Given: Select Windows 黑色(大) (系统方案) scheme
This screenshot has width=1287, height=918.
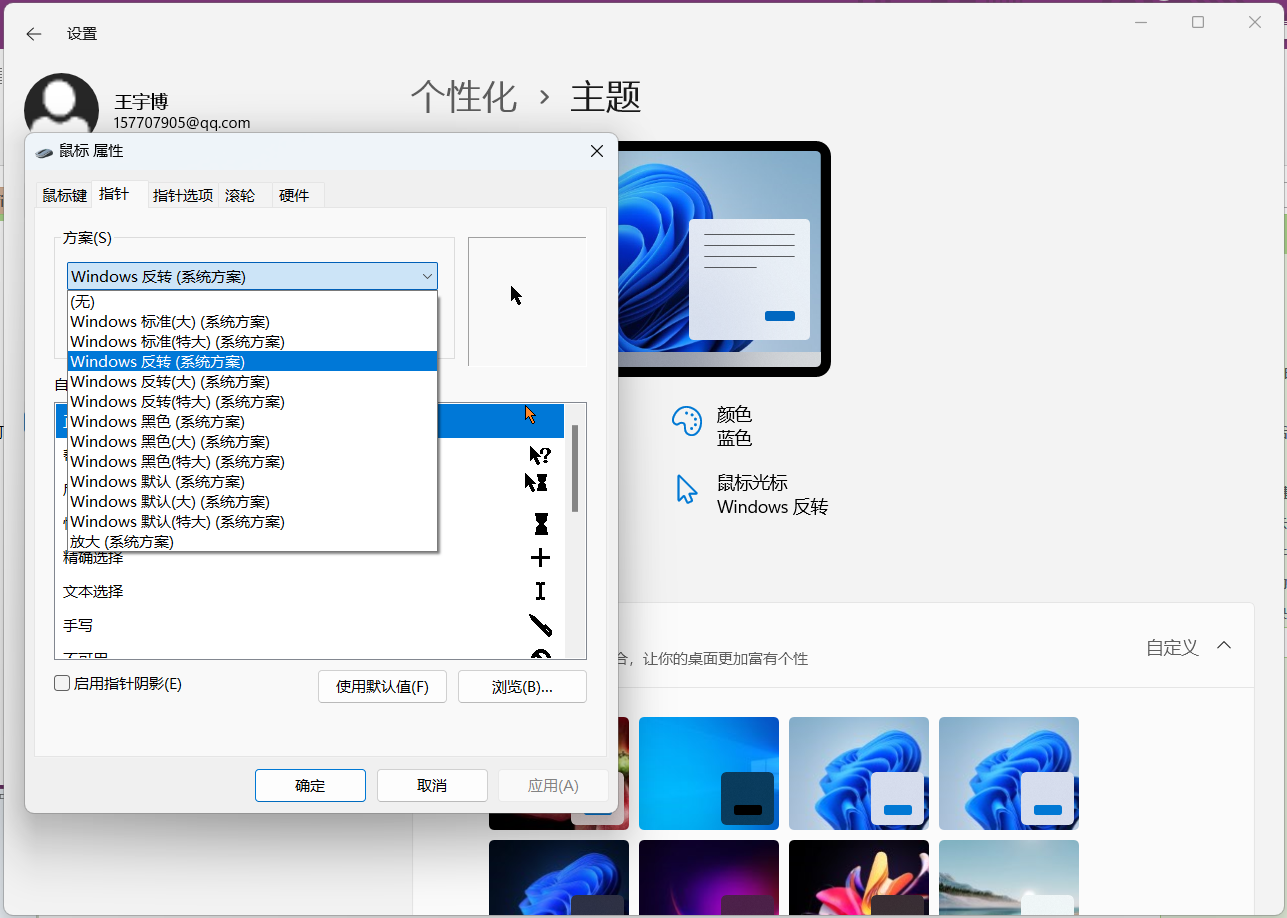Looking at the screenshot, I should [252, 441].
